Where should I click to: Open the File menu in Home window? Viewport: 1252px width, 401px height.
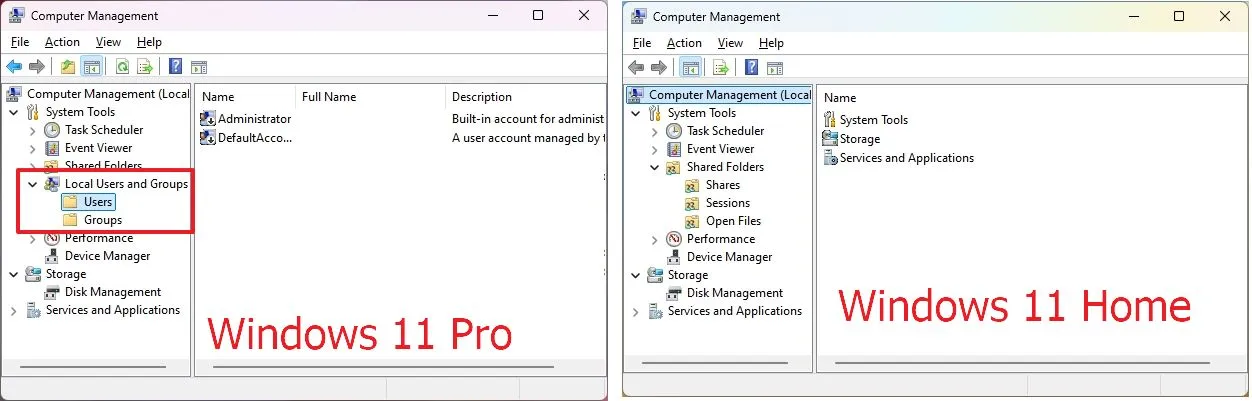click(x=642, y=43)
